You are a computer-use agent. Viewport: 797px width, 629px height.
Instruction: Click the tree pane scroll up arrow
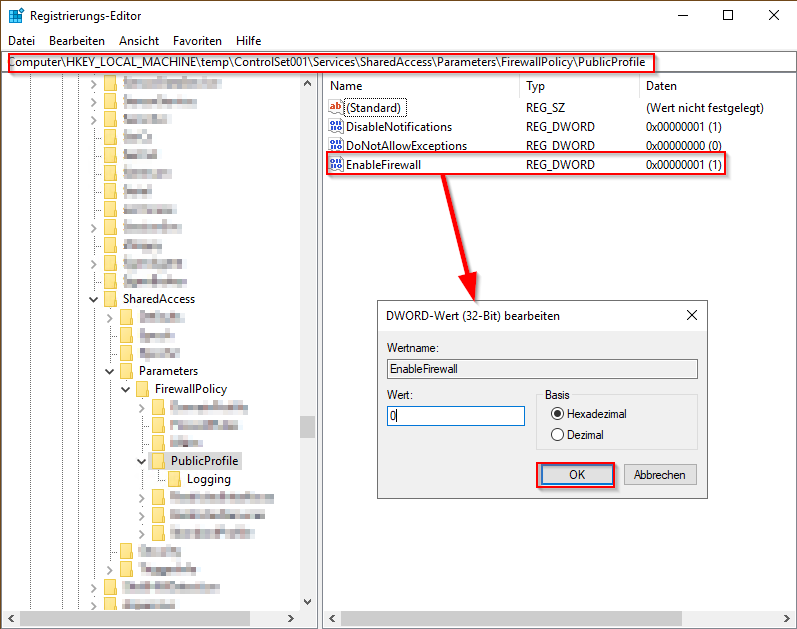point(307,83)
